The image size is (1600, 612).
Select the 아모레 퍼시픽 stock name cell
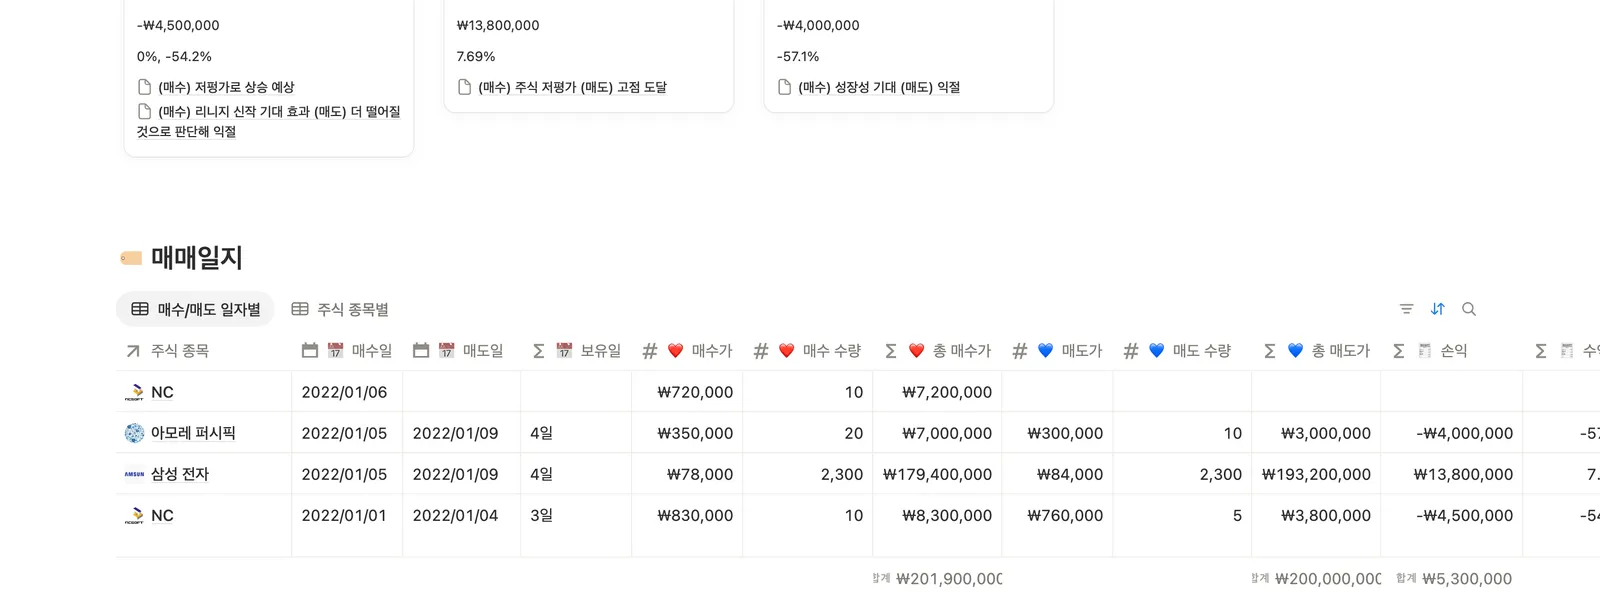tap(204, 433)
